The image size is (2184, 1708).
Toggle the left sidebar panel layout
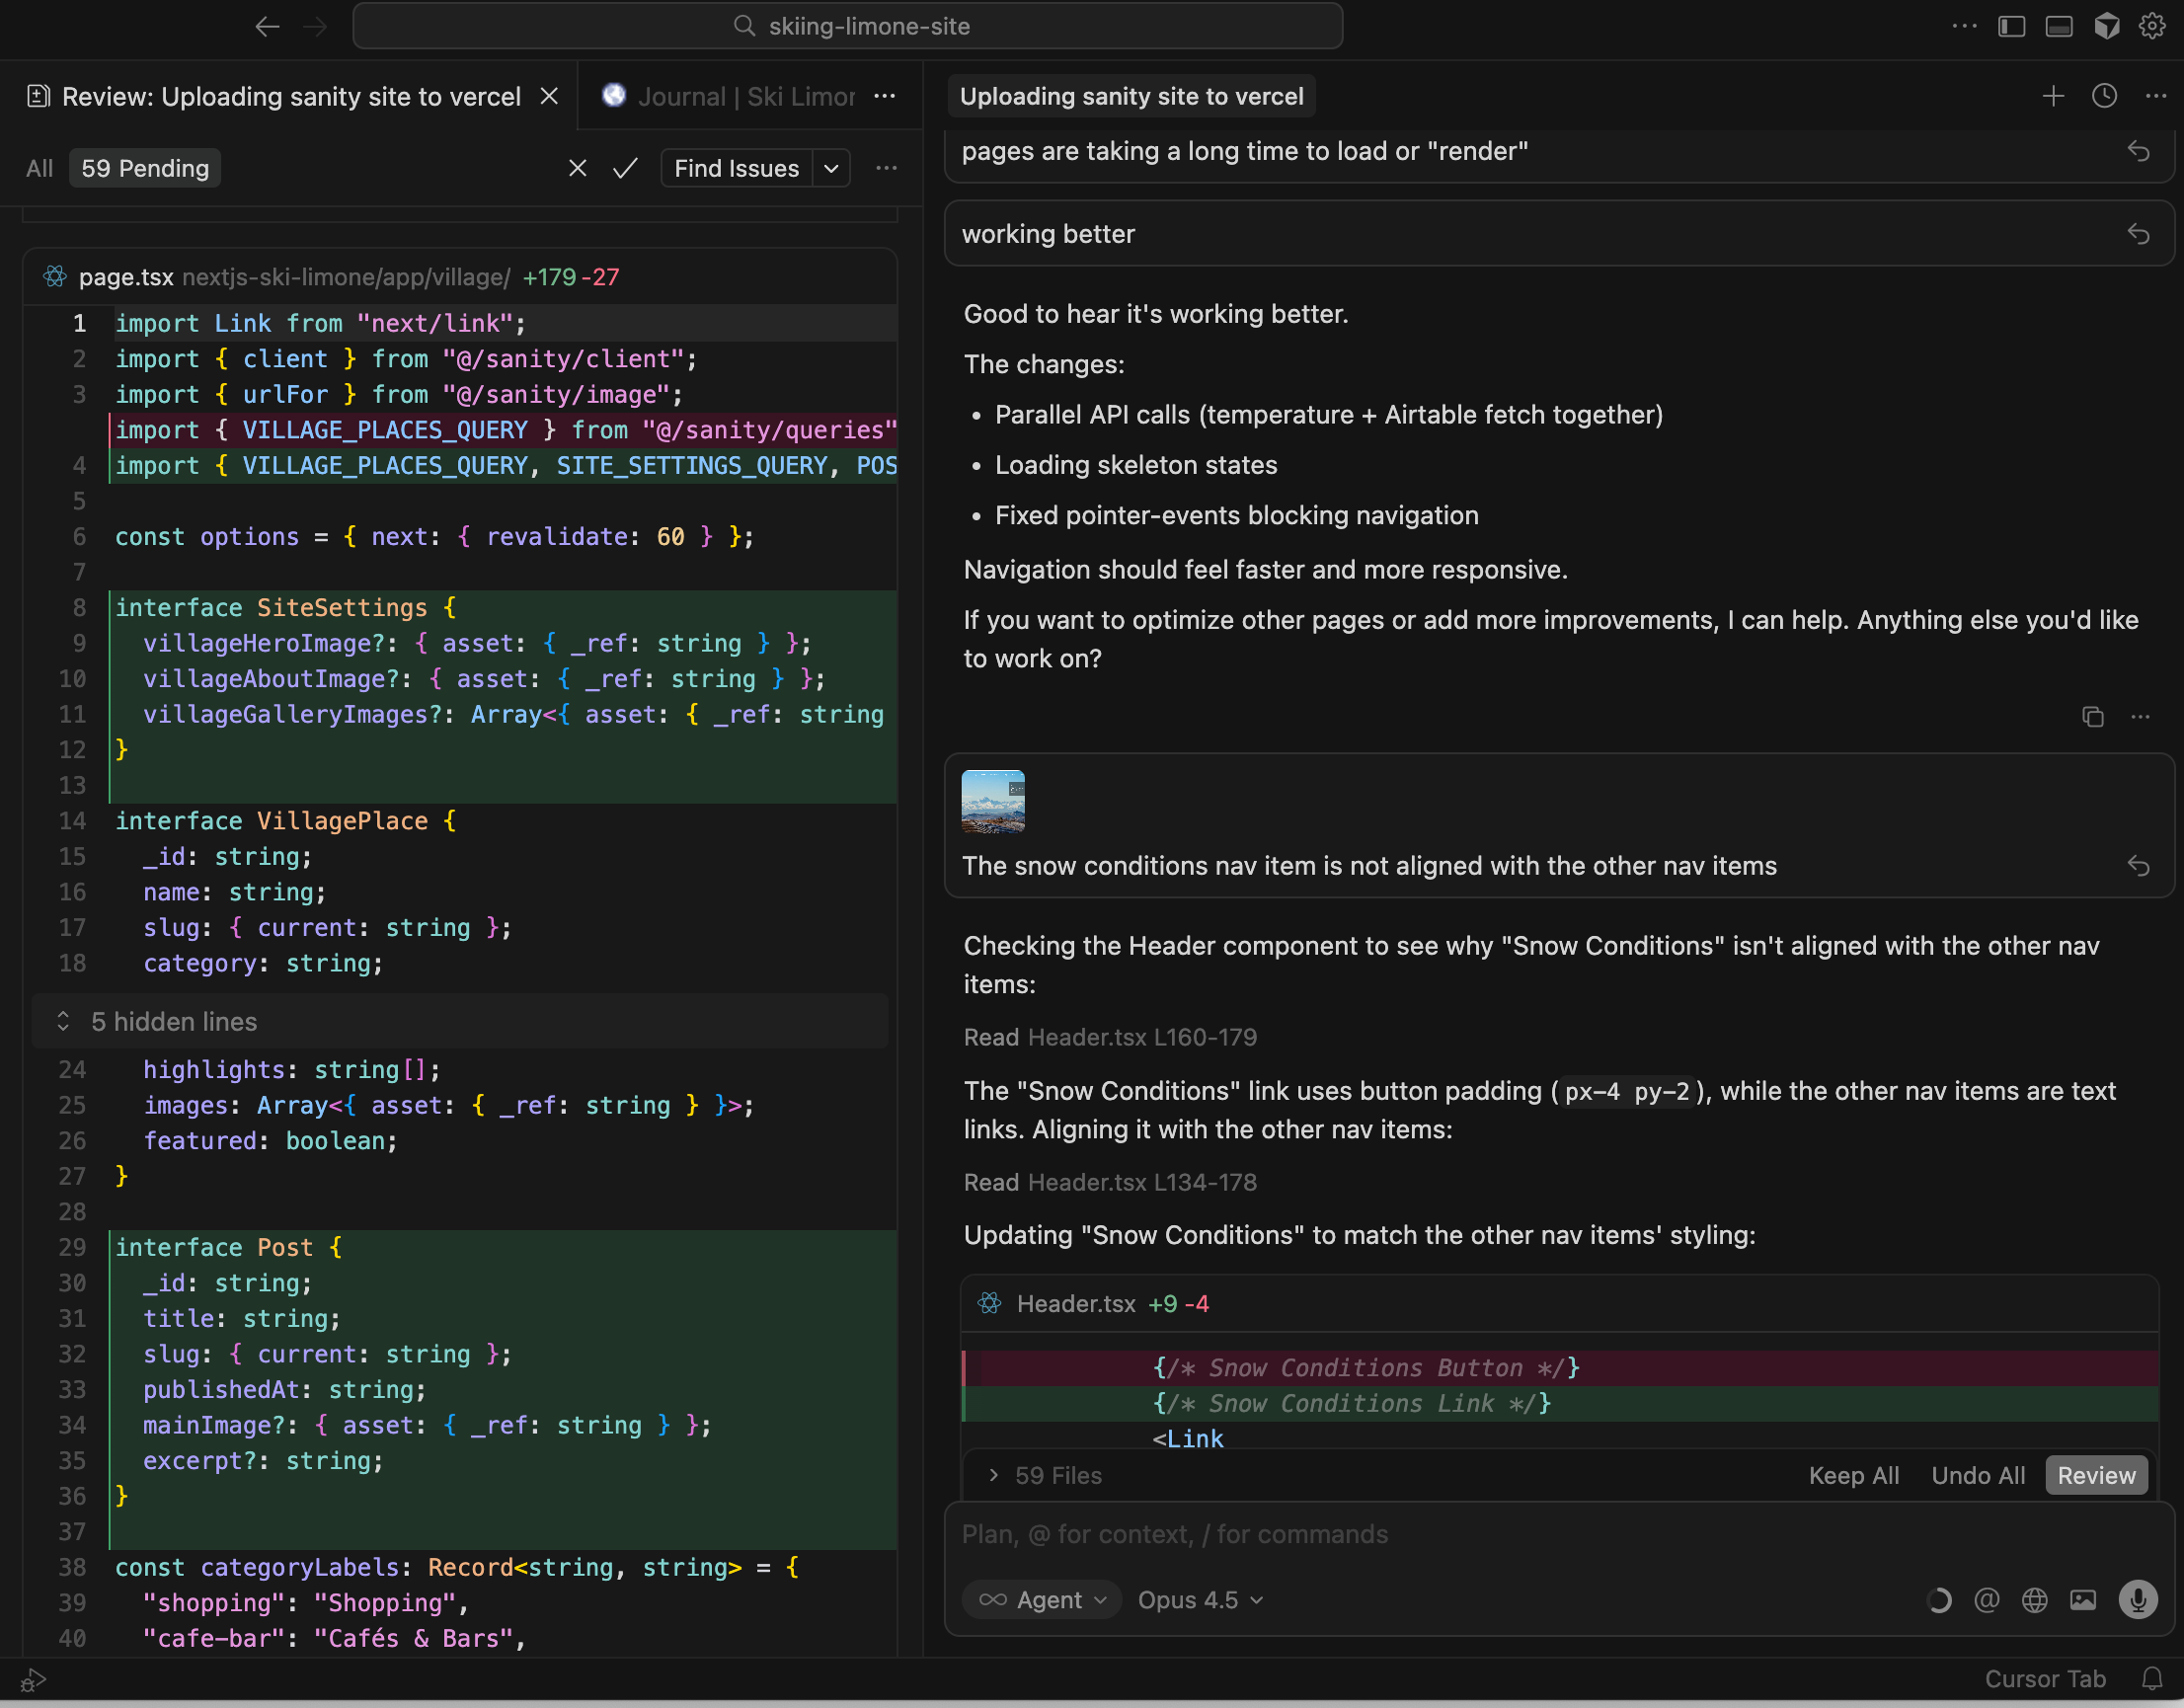[2011, 26]
